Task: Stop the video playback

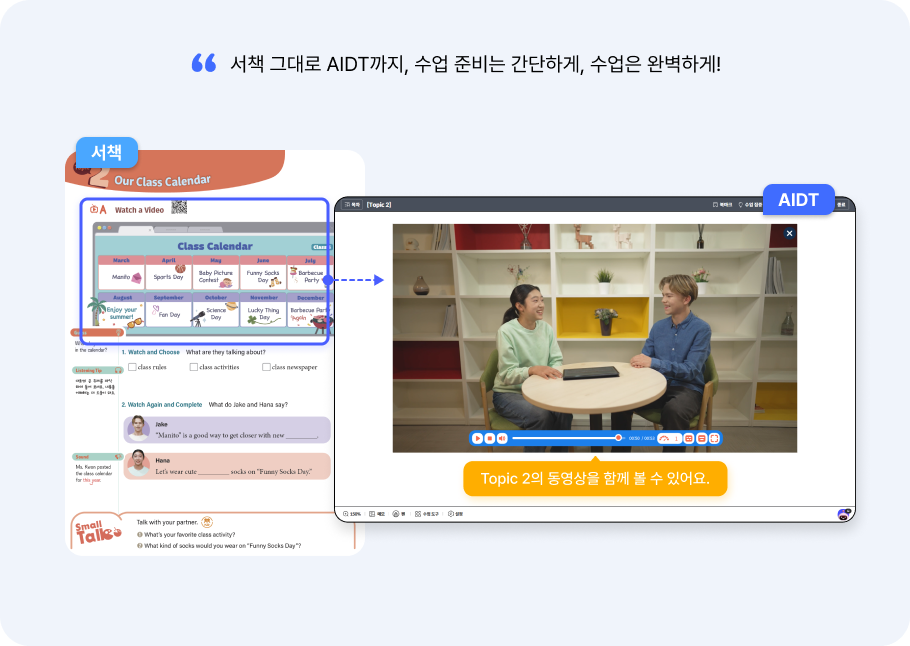Action: (x=490, y=438)
